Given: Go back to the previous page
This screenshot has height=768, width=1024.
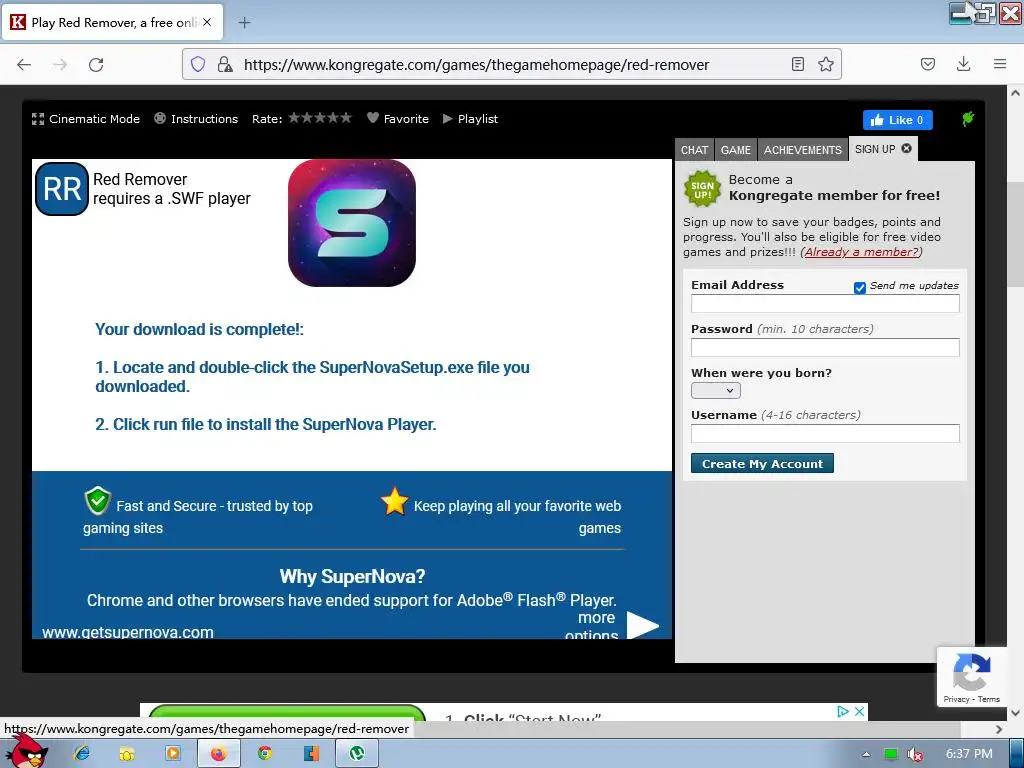Looking at the screenshot, I should [24, 64].
